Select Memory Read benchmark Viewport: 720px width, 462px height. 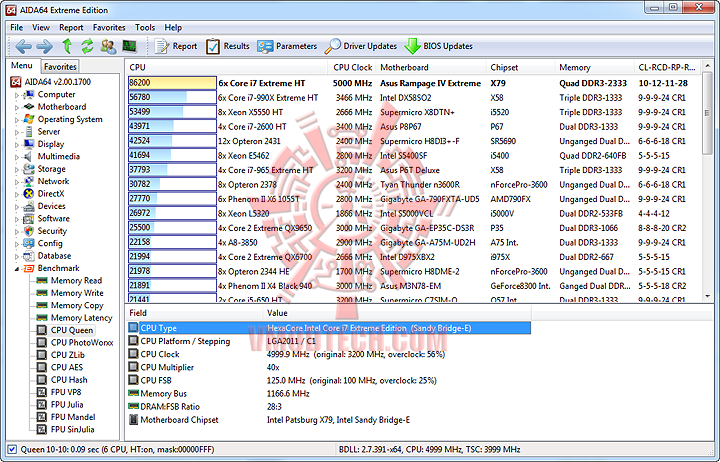[x=76, y=281]
